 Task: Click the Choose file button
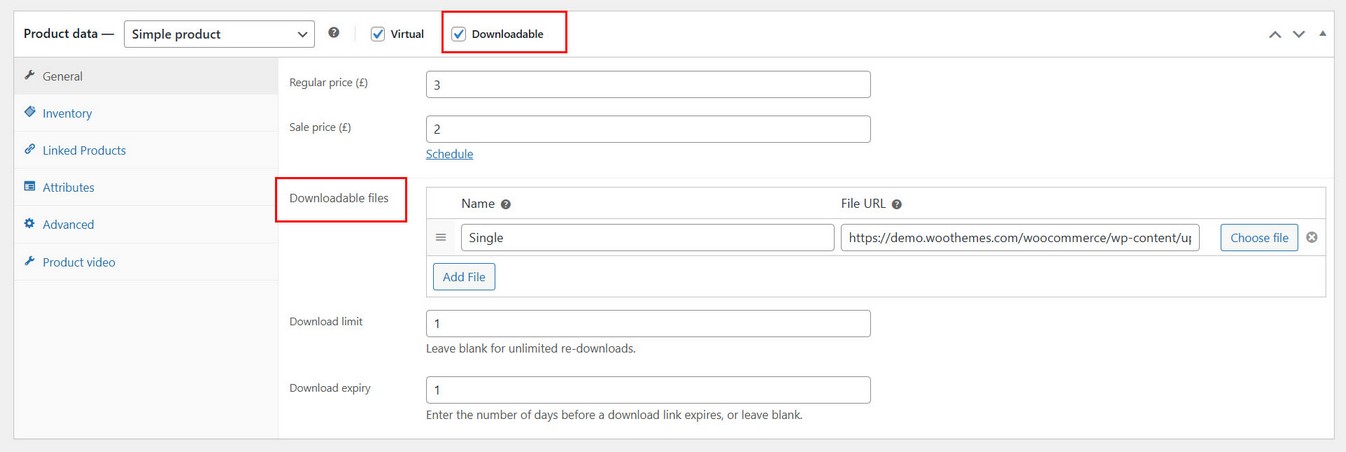(x=1259, y=238)
